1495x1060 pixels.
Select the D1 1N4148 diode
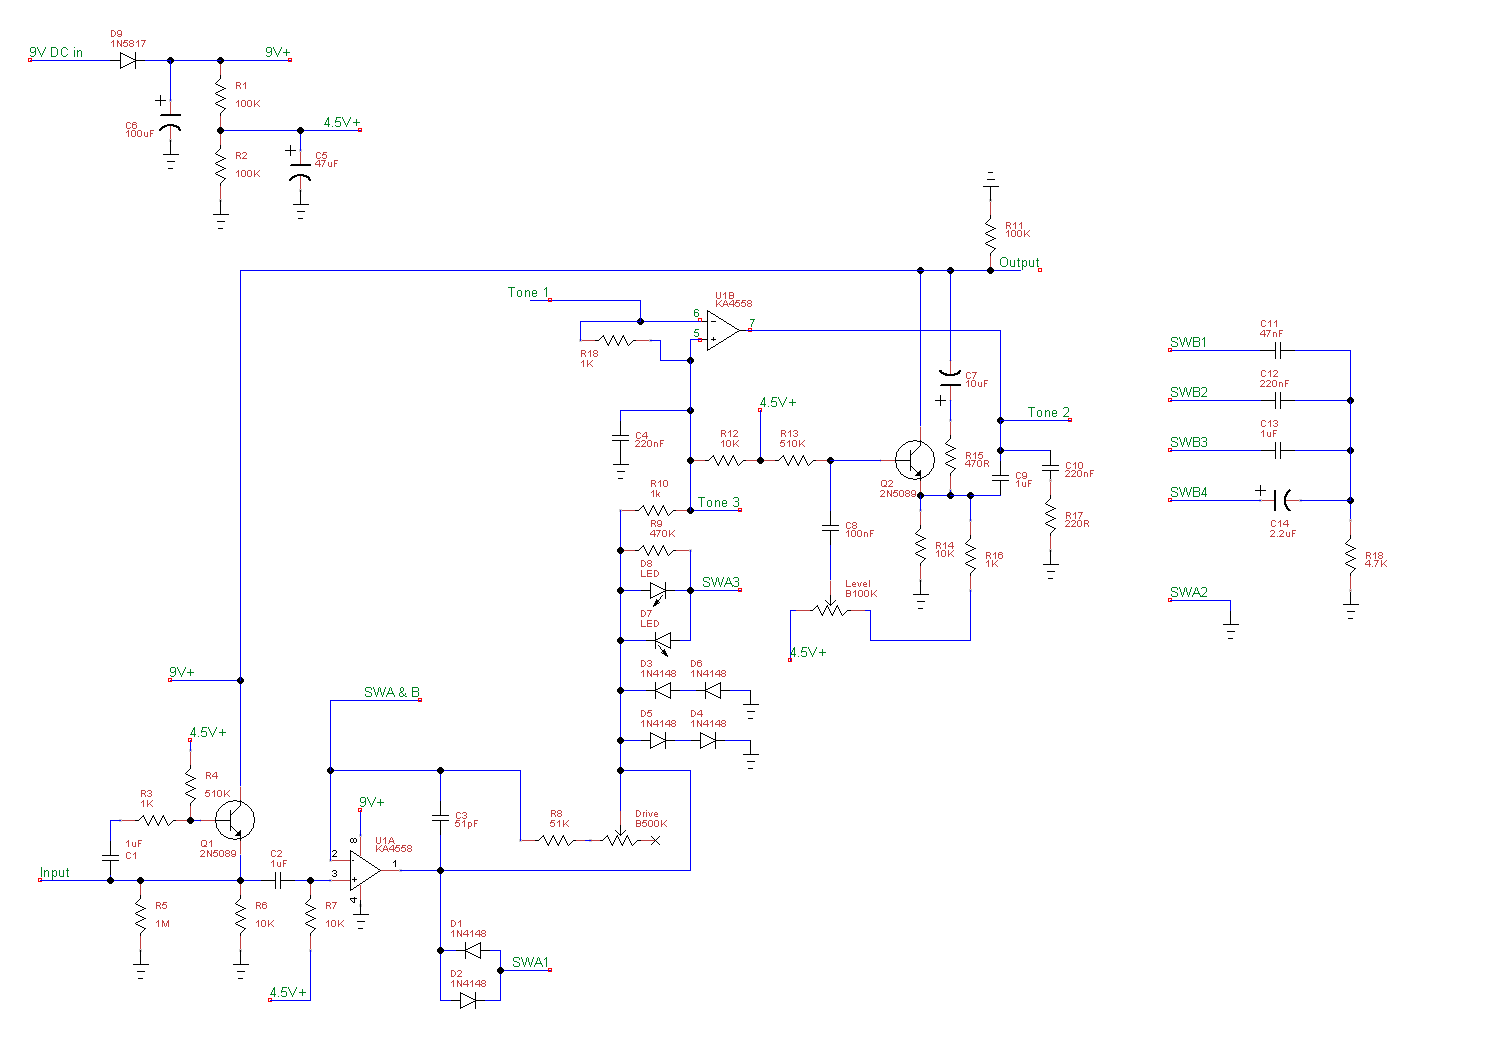(x=473, y=950)
